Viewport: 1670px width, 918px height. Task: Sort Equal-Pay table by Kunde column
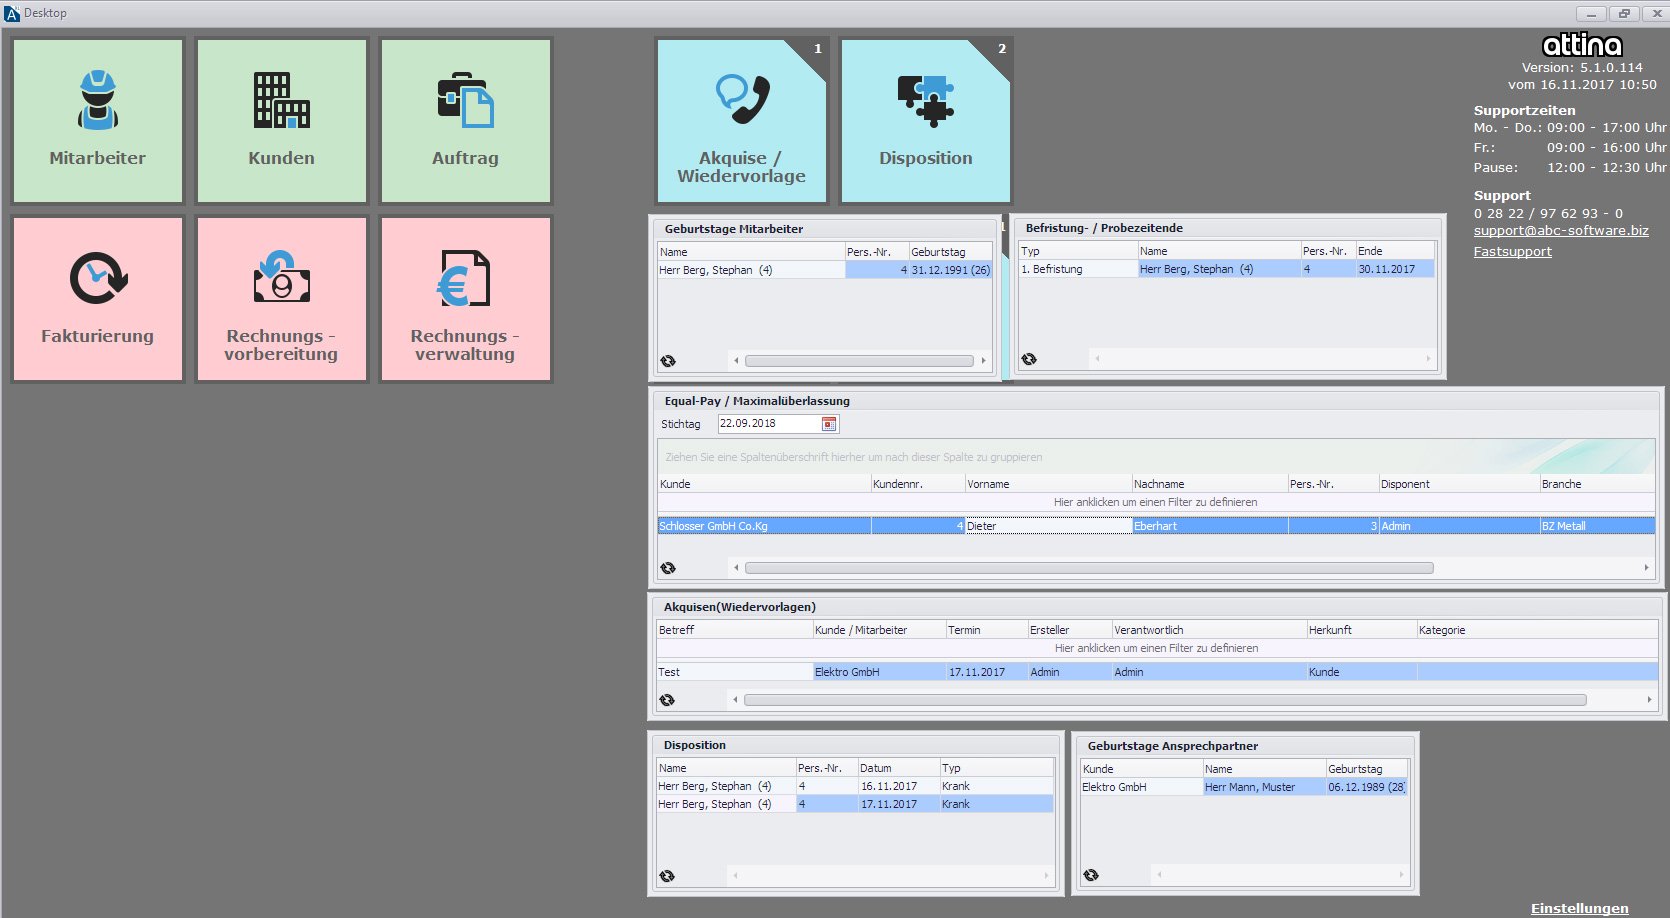(x=764, y=484)
